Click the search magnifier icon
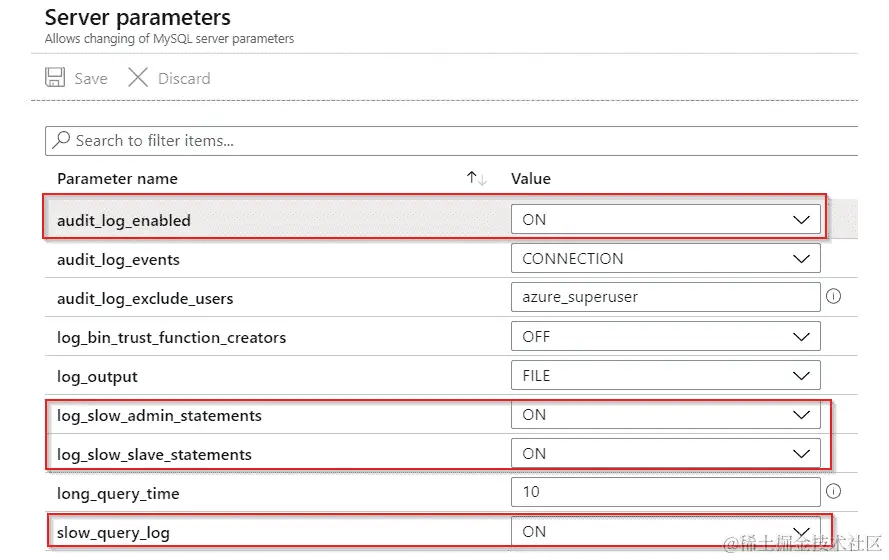The height and width of the screenshot is (560, 889). tap(61, 140)
